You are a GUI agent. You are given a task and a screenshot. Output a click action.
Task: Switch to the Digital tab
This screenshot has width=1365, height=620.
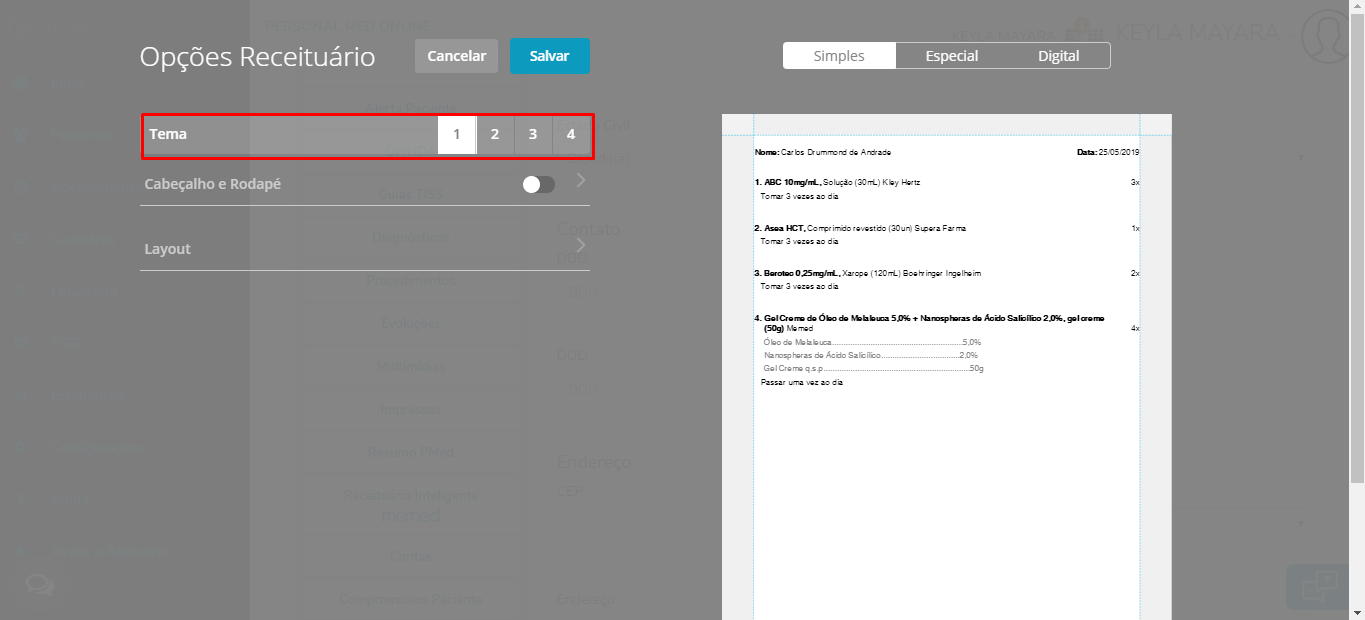[x=1059, y=56]
